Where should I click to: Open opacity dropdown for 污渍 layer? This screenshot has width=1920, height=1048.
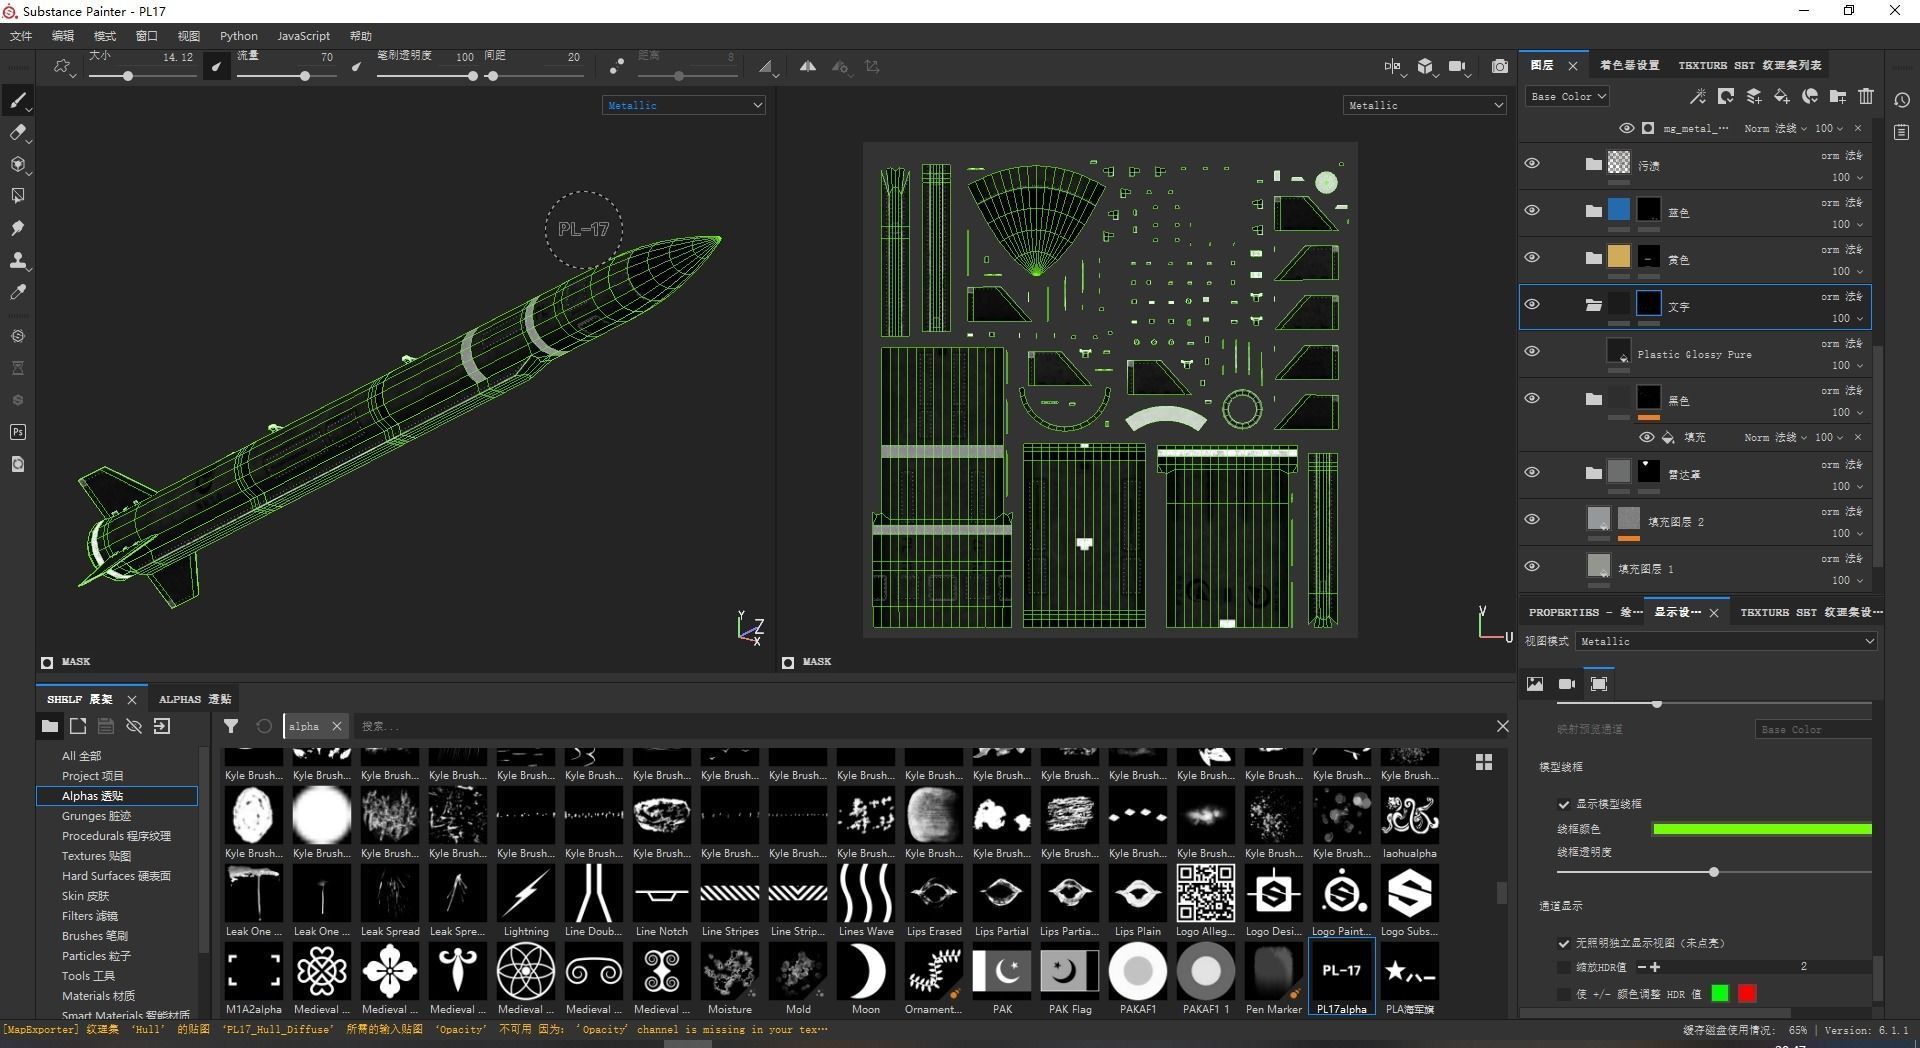tap(1847, 177)
